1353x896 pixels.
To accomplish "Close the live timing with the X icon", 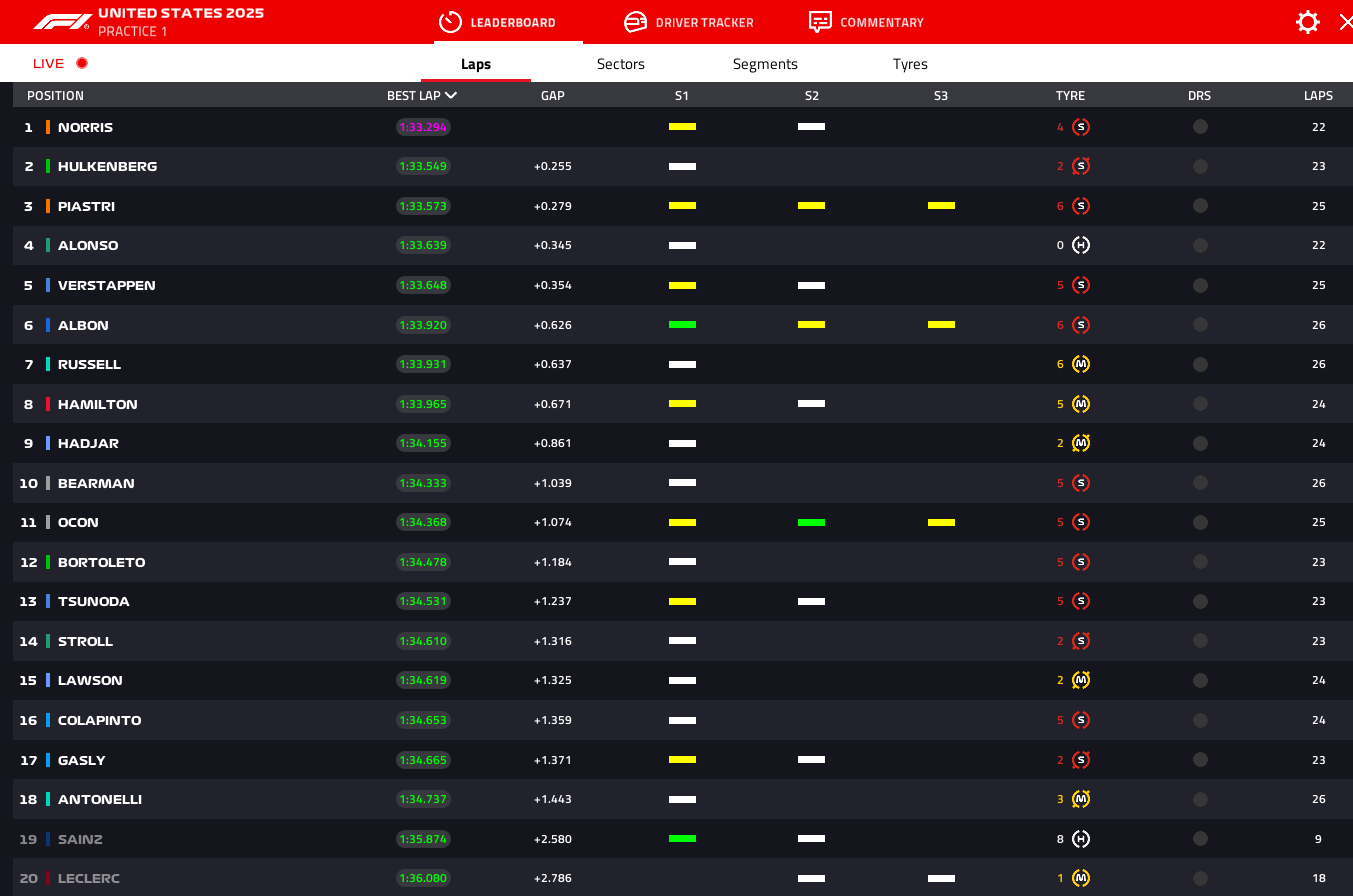I will [1346, 22].
